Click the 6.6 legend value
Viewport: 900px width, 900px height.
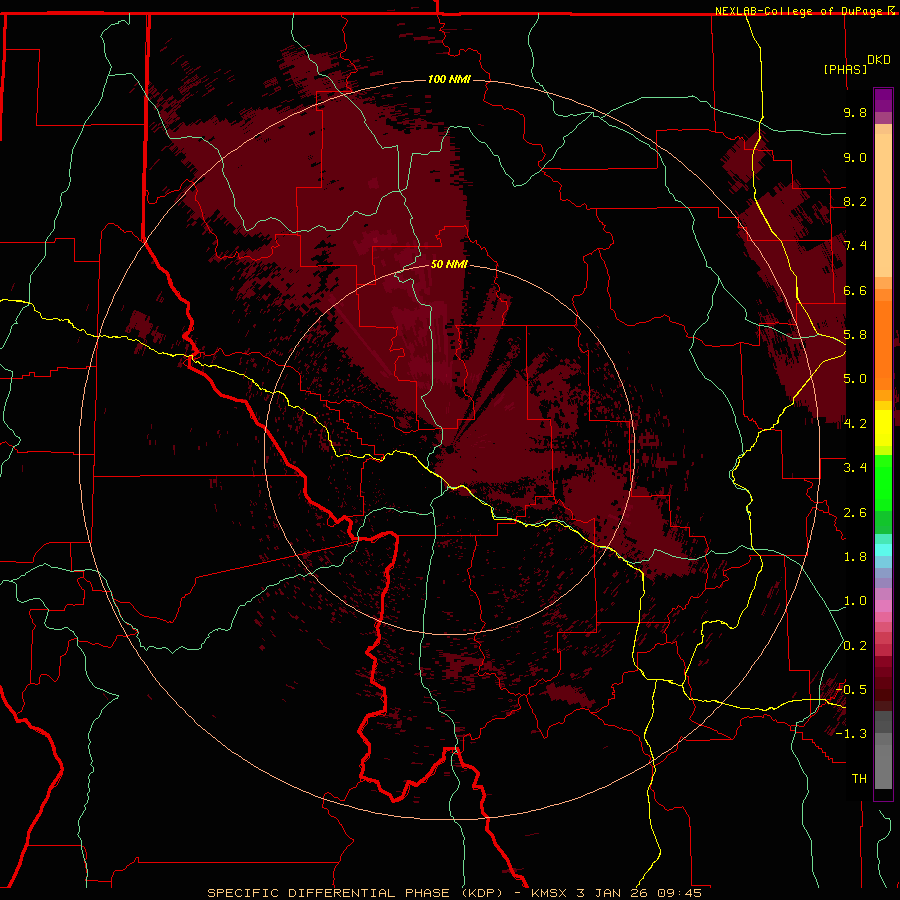[x=855, y=290]
